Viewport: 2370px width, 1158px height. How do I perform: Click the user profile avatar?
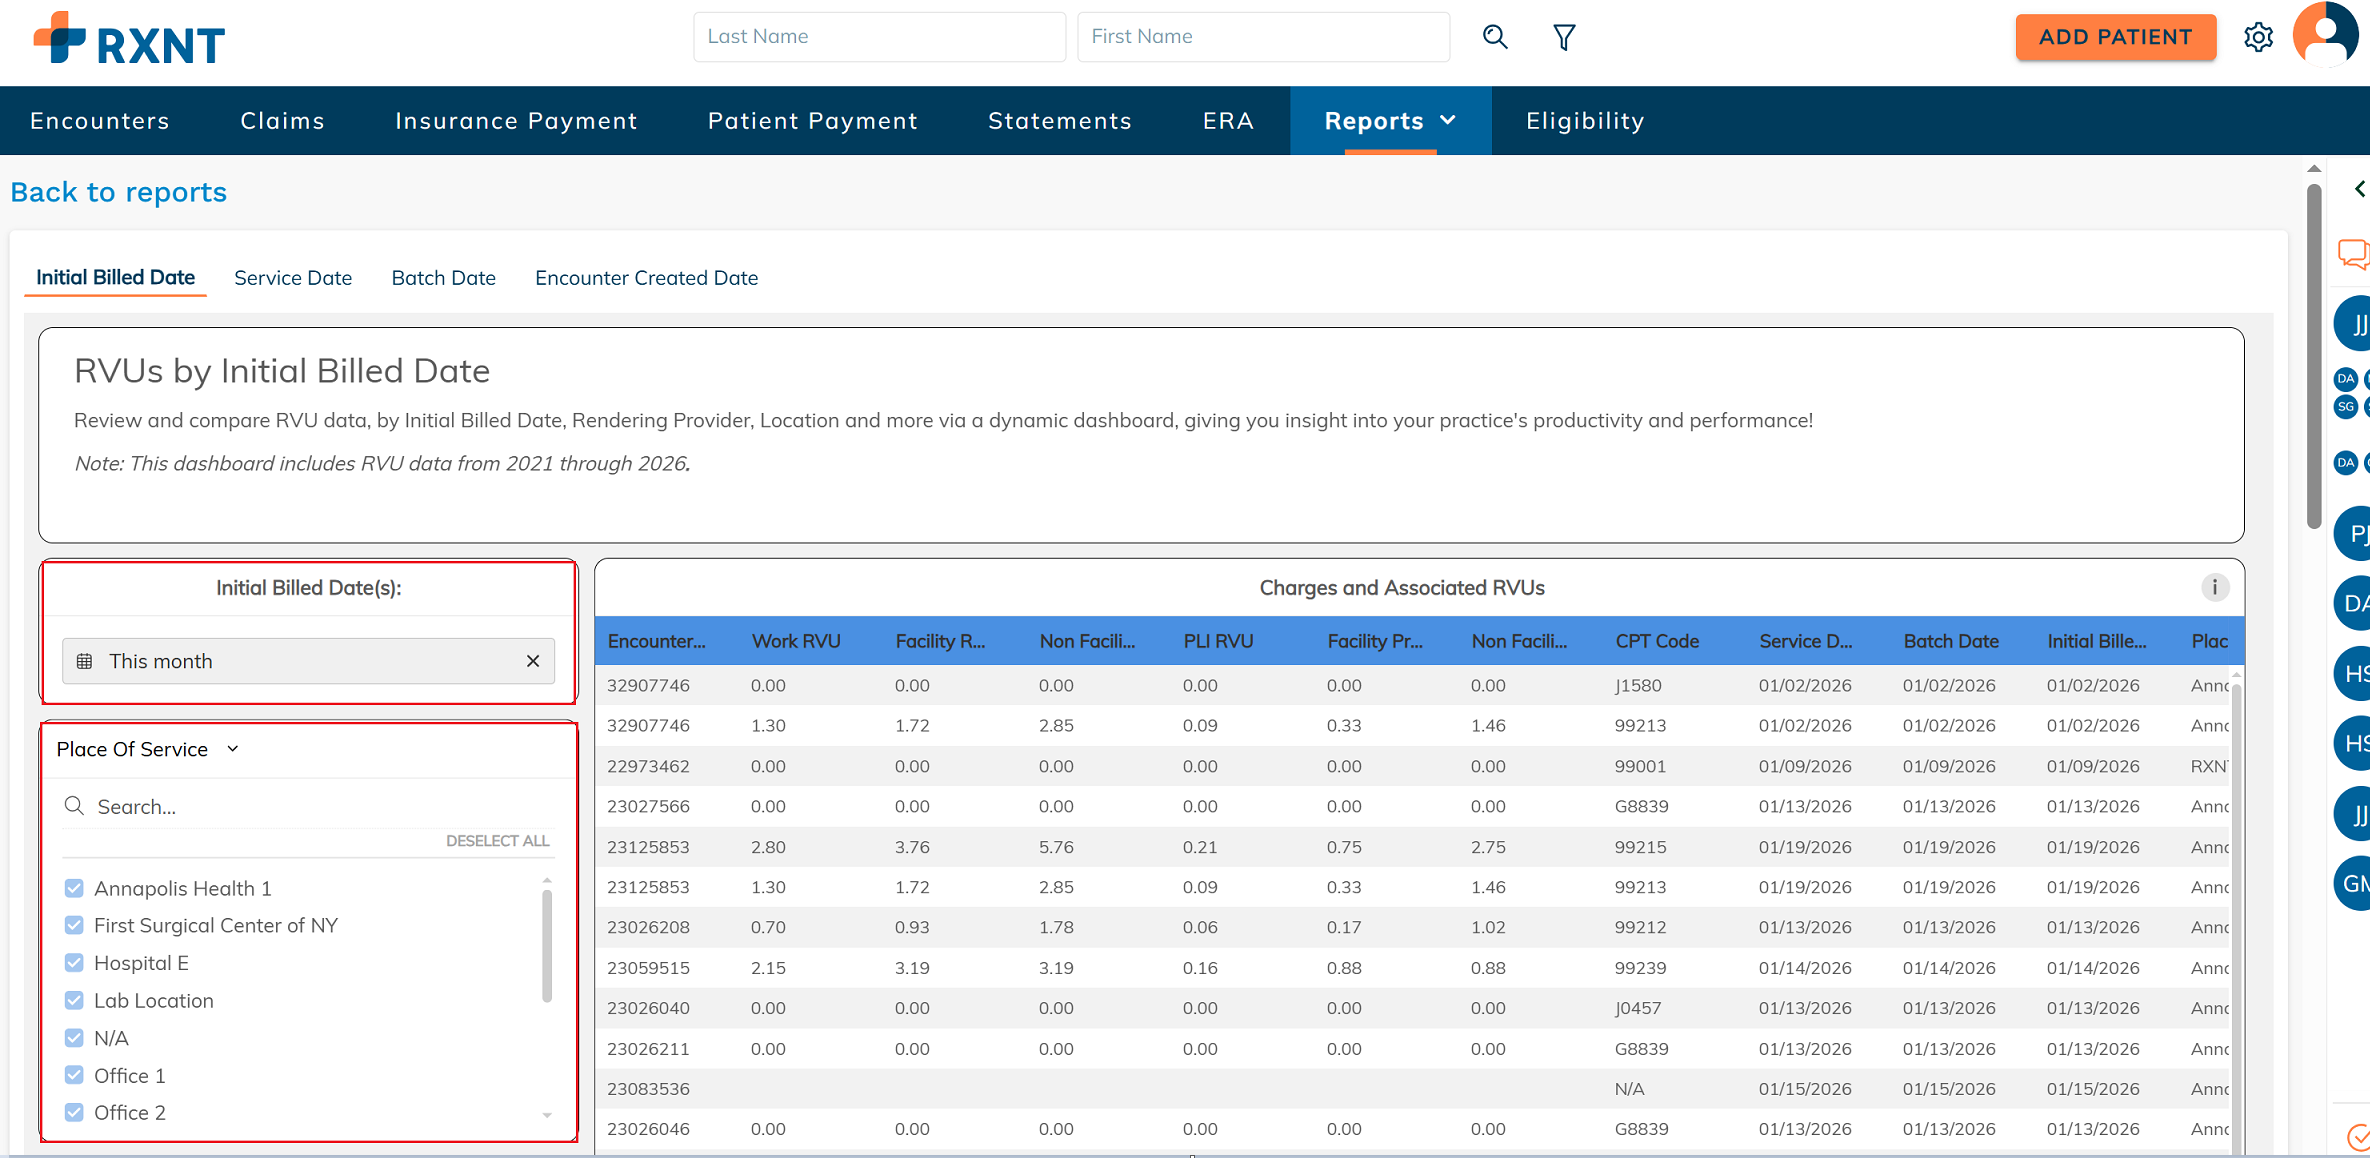point(2326,35)
